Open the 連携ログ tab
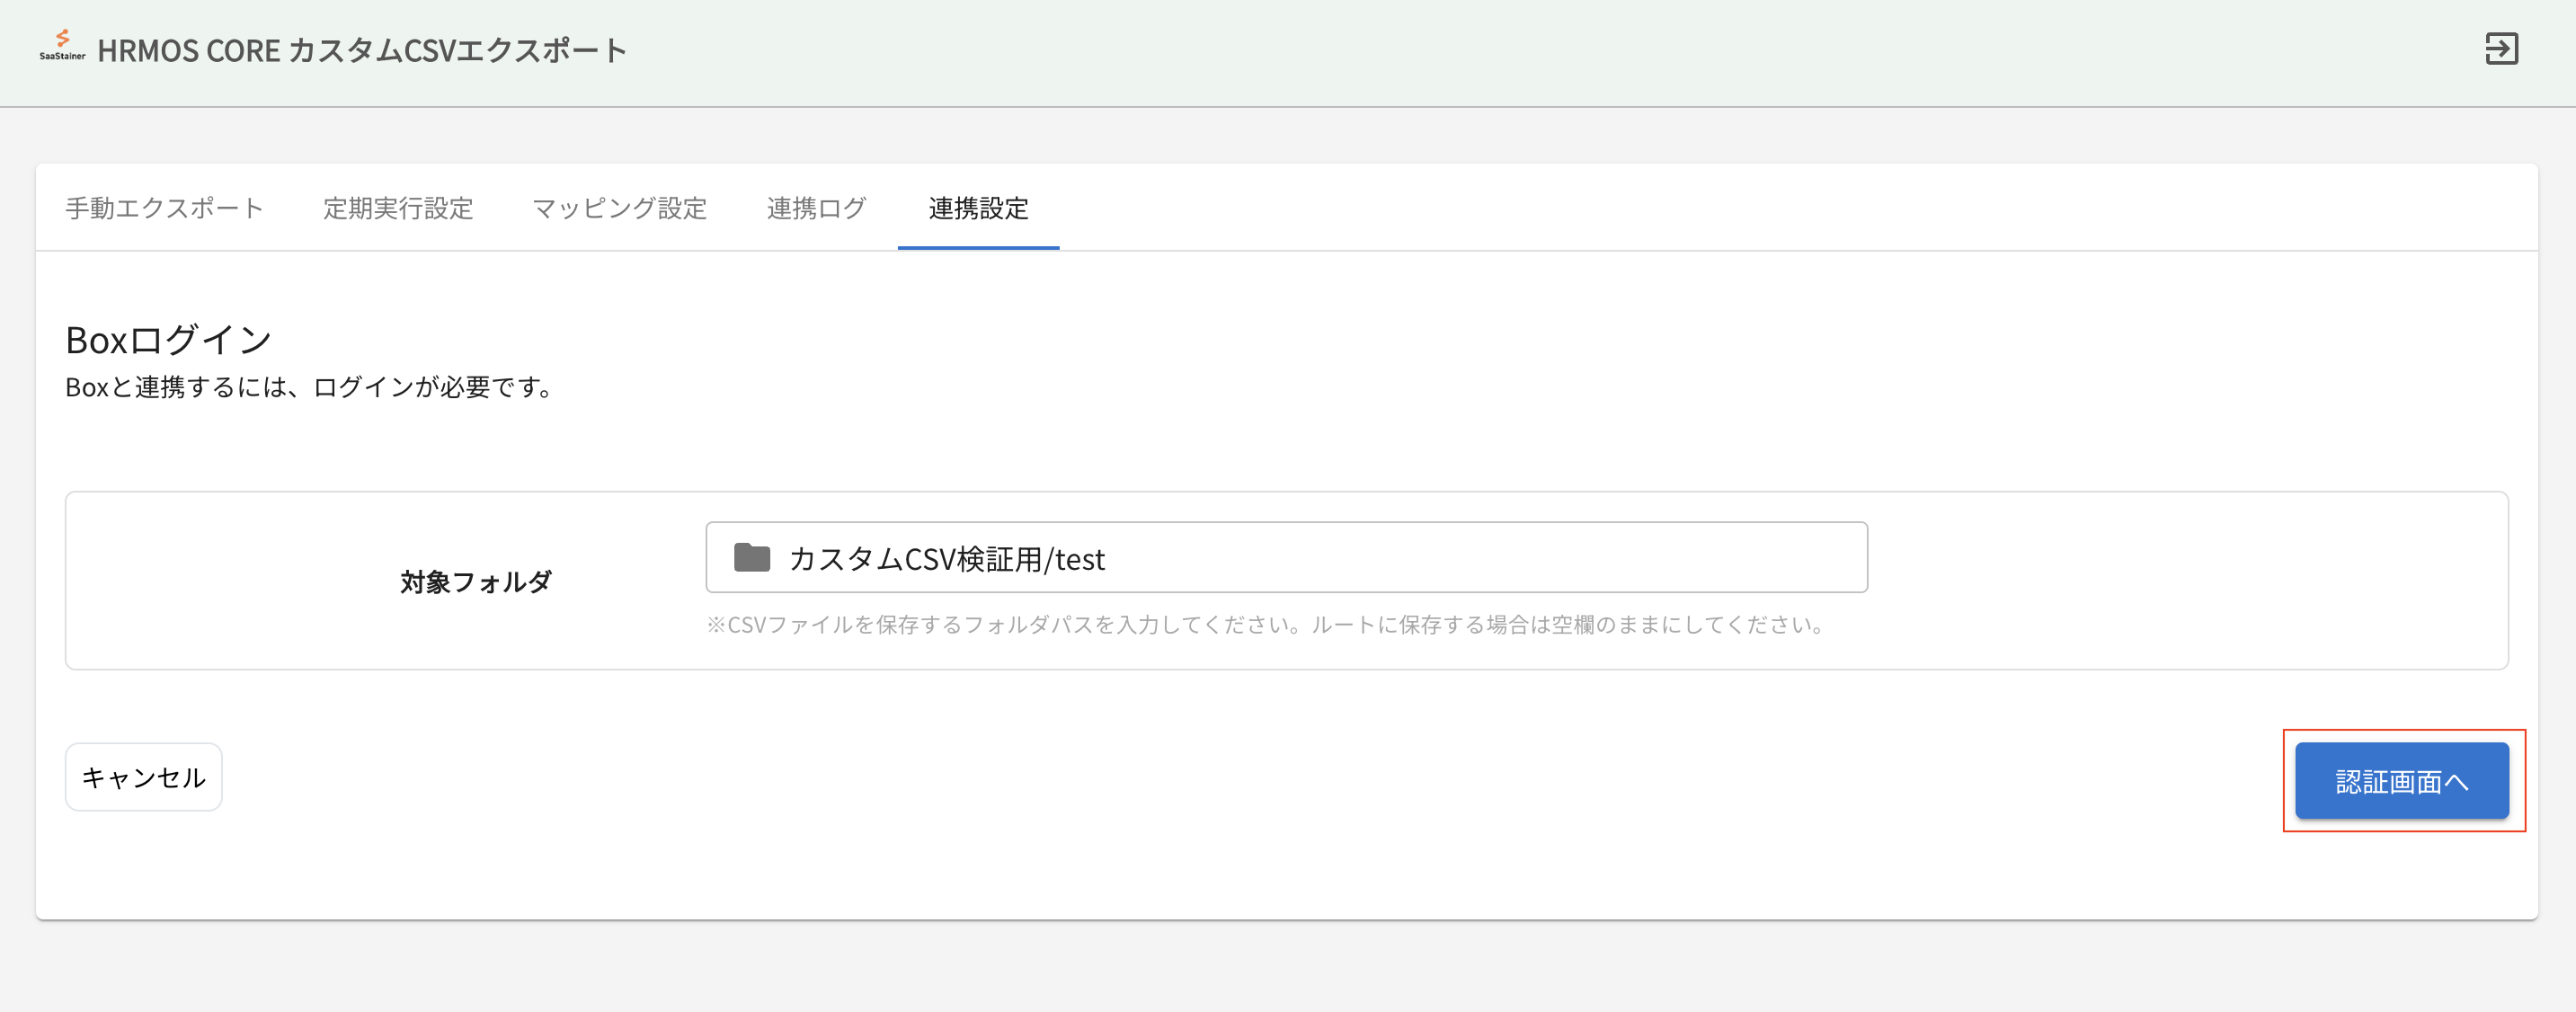2576x1012 pixels. (816, 208)
